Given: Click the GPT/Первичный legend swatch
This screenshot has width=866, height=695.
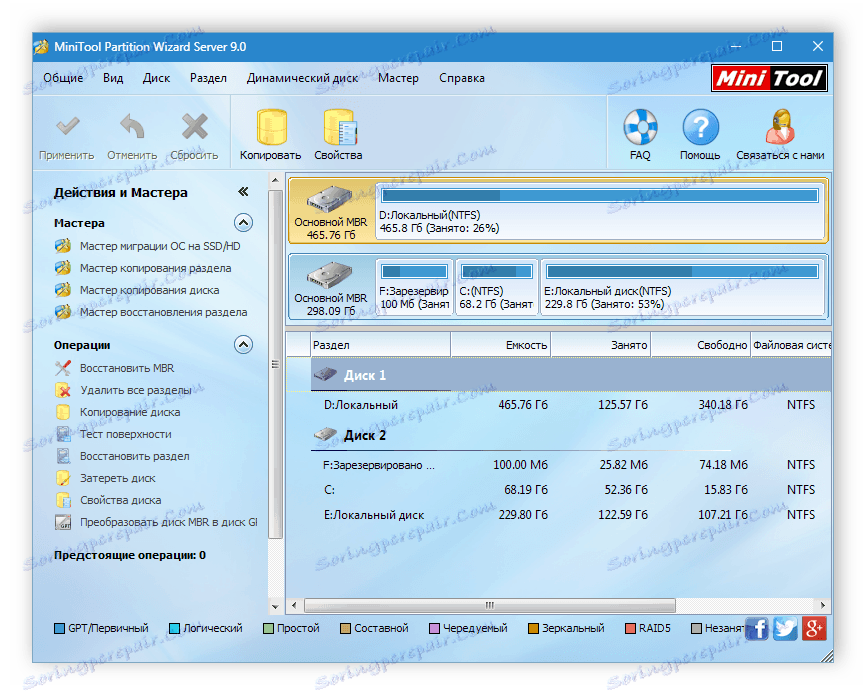Looking at the screenshot, I should point(59,628).
